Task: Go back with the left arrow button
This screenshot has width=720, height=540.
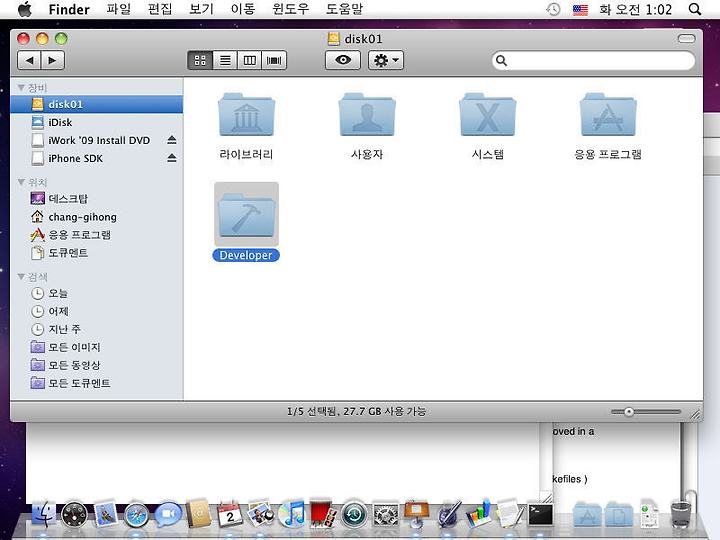Action: (x=29, y=60)
